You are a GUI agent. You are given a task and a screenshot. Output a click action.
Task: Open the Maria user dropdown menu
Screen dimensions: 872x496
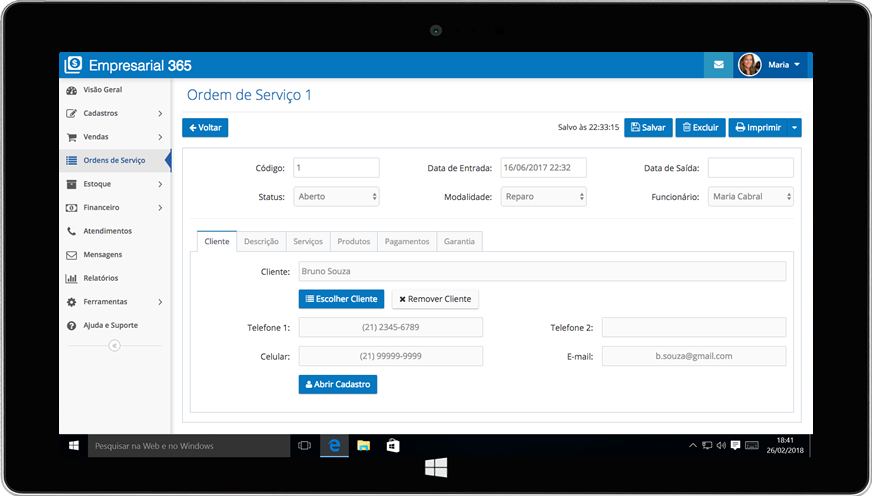point(784,65)
